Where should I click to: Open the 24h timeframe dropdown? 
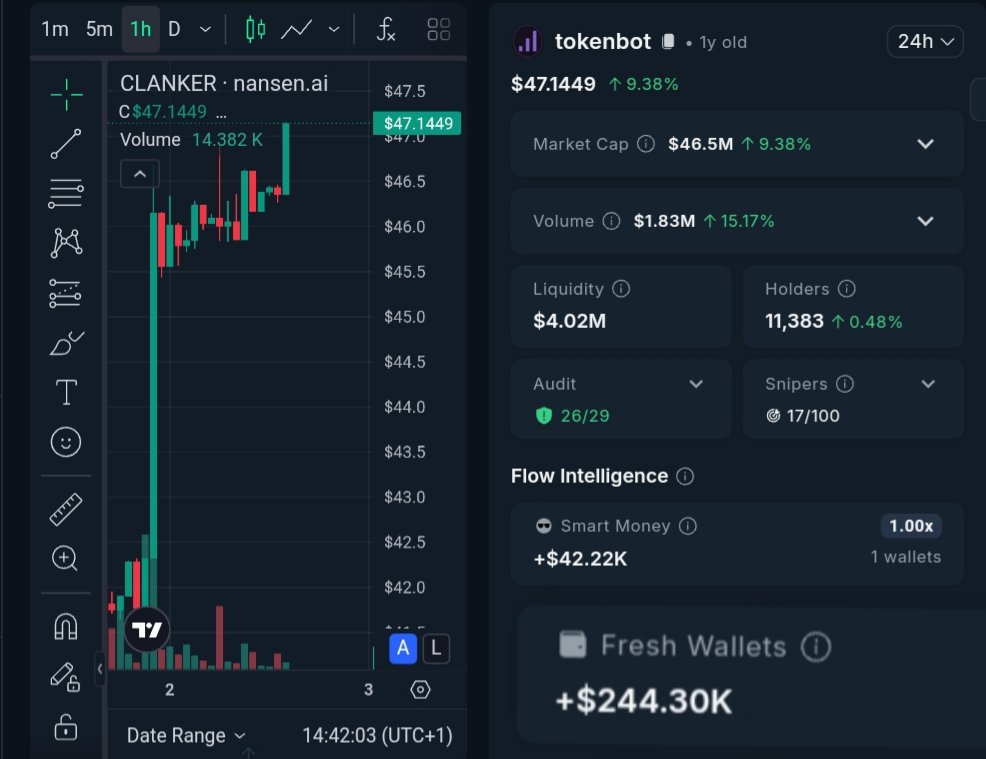[925, 42]
